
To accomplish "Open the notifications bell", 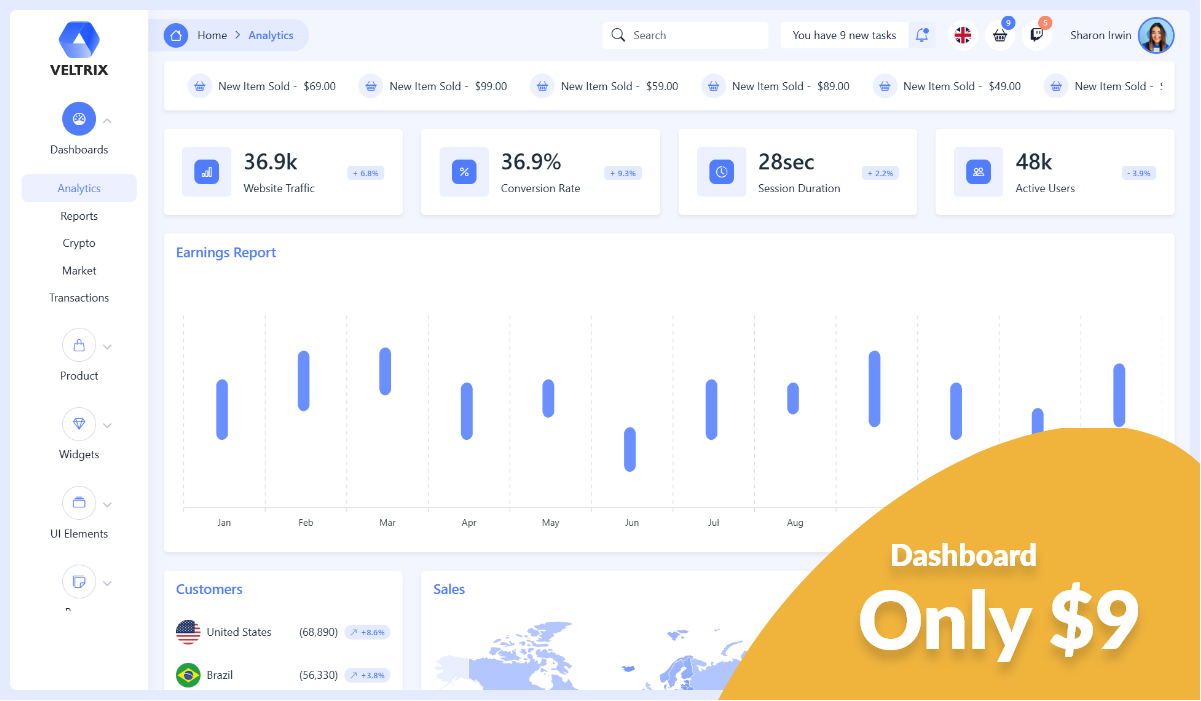I will [x=921, y=34].
